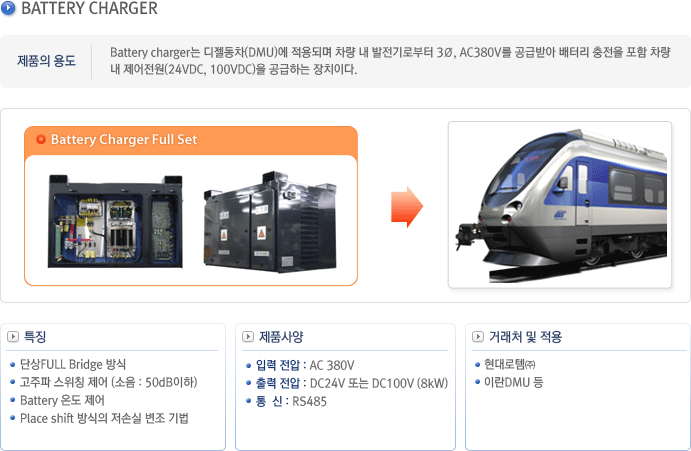Click the arrow icon next to 제품사양 heading
The image size is (691, 451).
coord(248,337)
